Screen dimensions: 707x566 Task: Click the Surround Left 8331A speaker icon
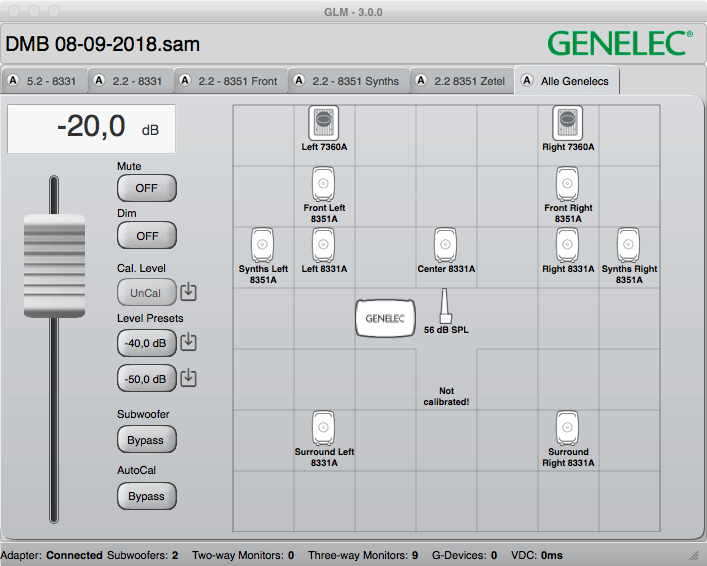(x=324, y=428)
